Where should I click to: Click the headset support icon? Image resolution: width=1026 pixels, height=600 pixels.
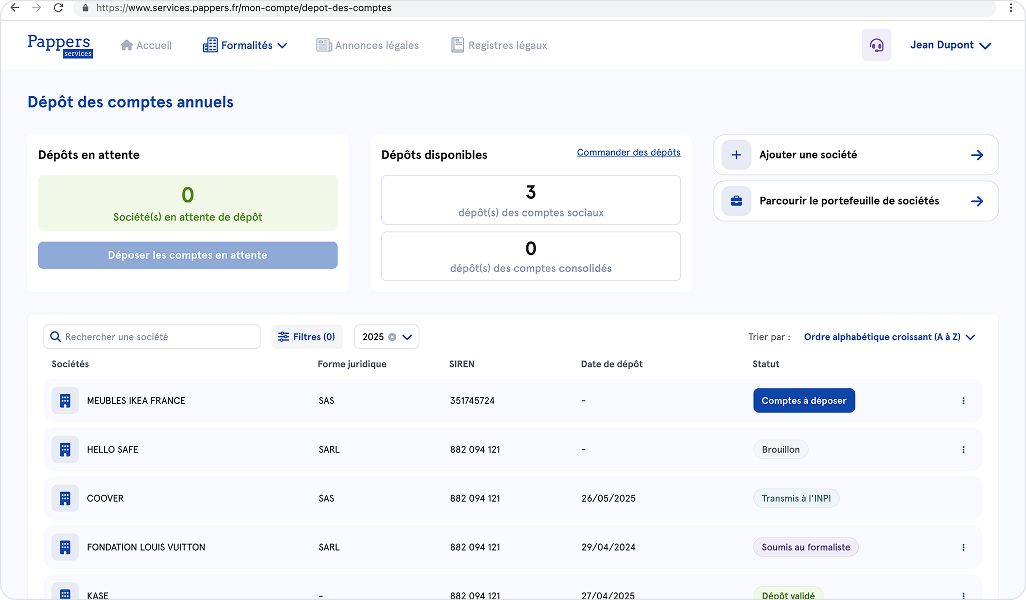(877, 45)
